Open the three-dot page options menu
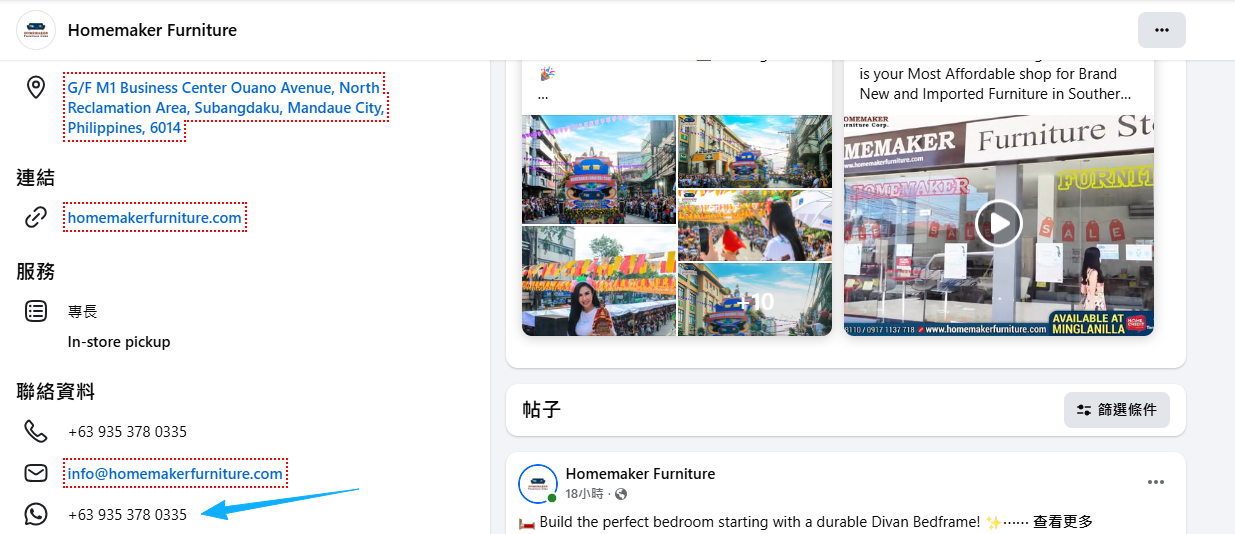The height and width of the screenshot is (534, 1235). (x=1161, y=30)
